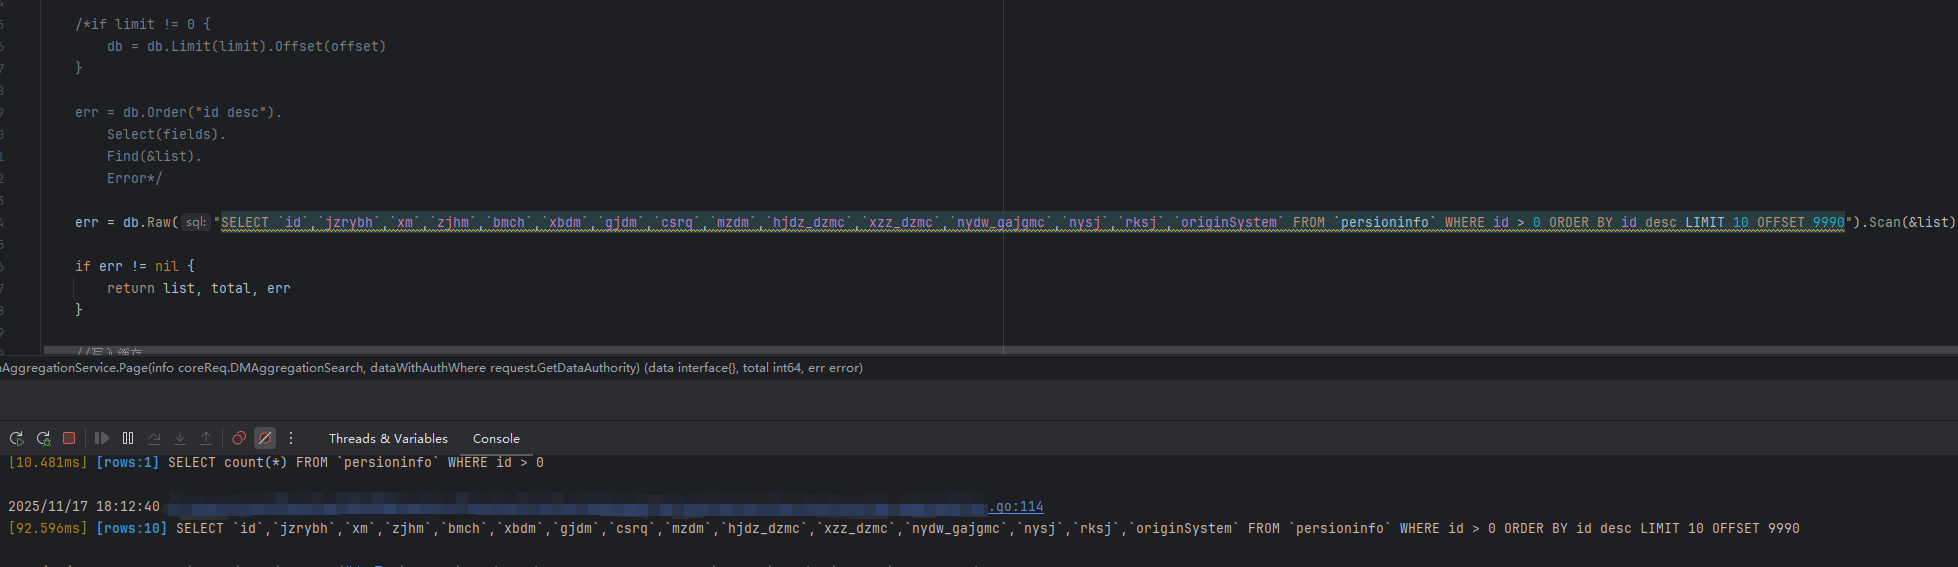Open the .go:114 source link in console
The width and height of the screenshot is (1958, 567).
(x=1016, y=506)
